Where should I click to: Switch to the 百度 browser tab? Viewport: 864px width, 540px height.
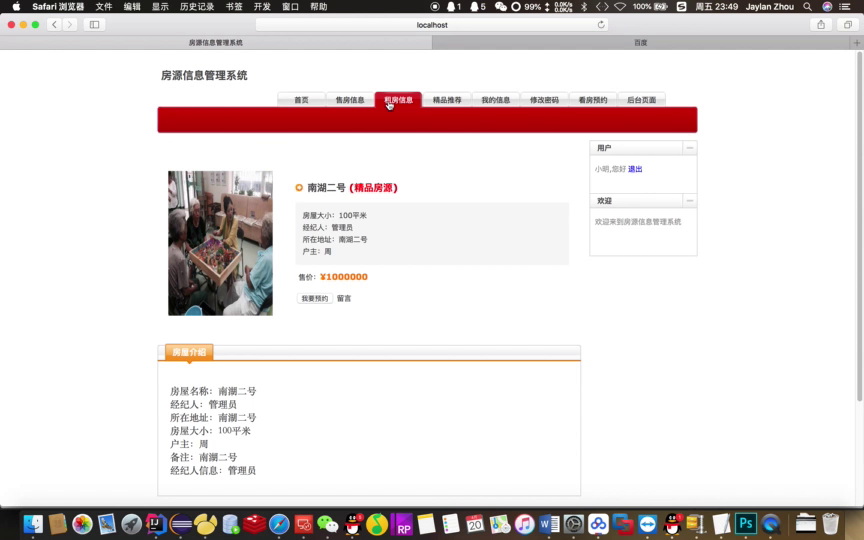point(641,42)
